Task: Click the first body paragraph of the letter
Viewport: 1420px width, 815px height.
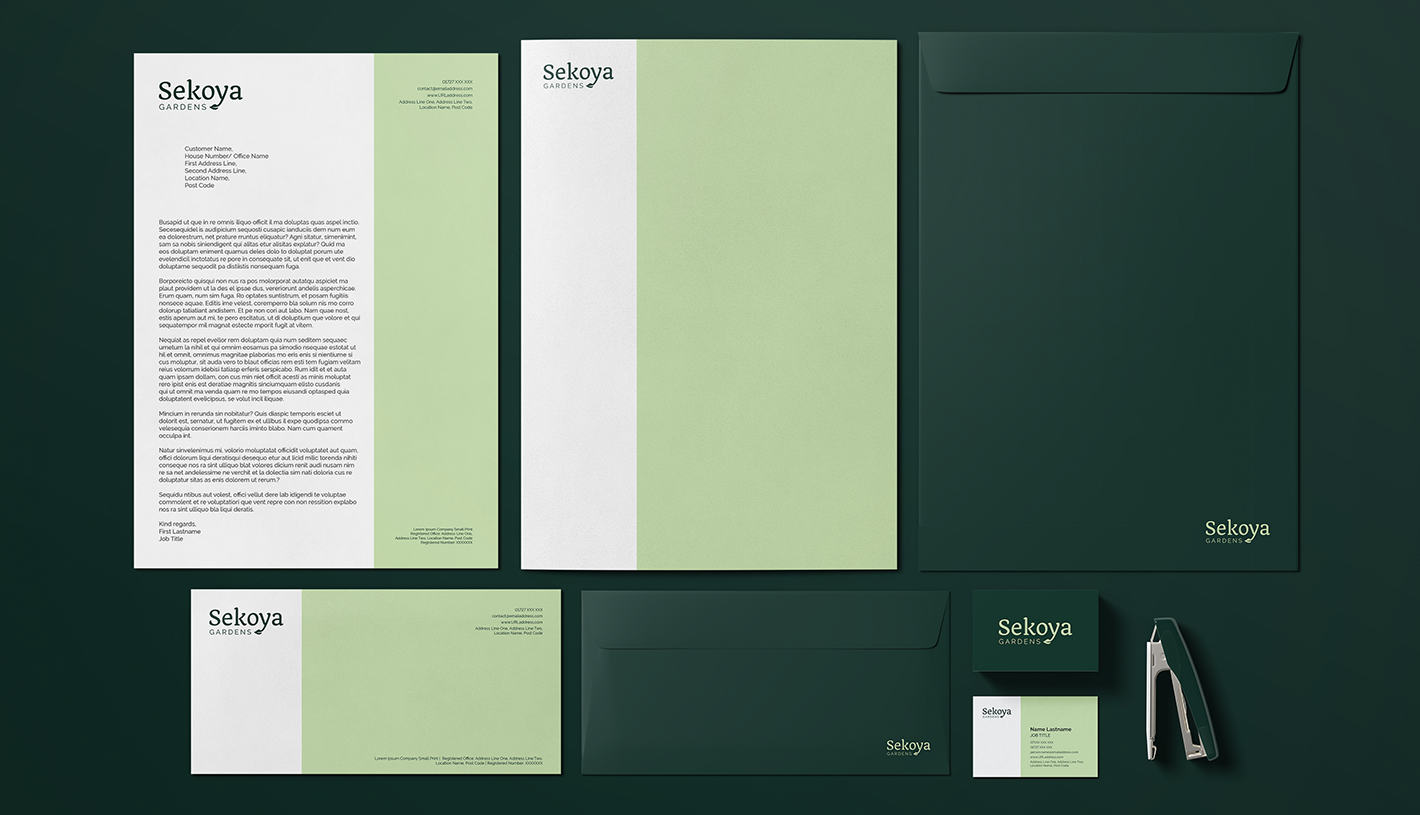Action: pos(259,244)
